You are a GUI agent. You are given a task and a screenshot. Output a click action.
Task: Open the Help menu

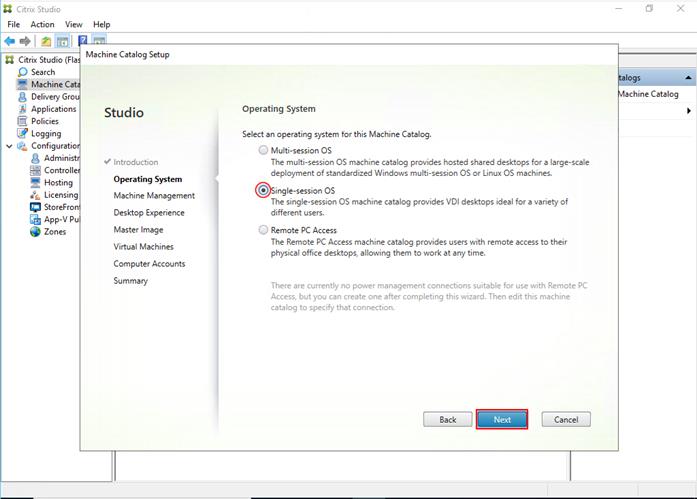pyautogui.click(x=101, y=24)
